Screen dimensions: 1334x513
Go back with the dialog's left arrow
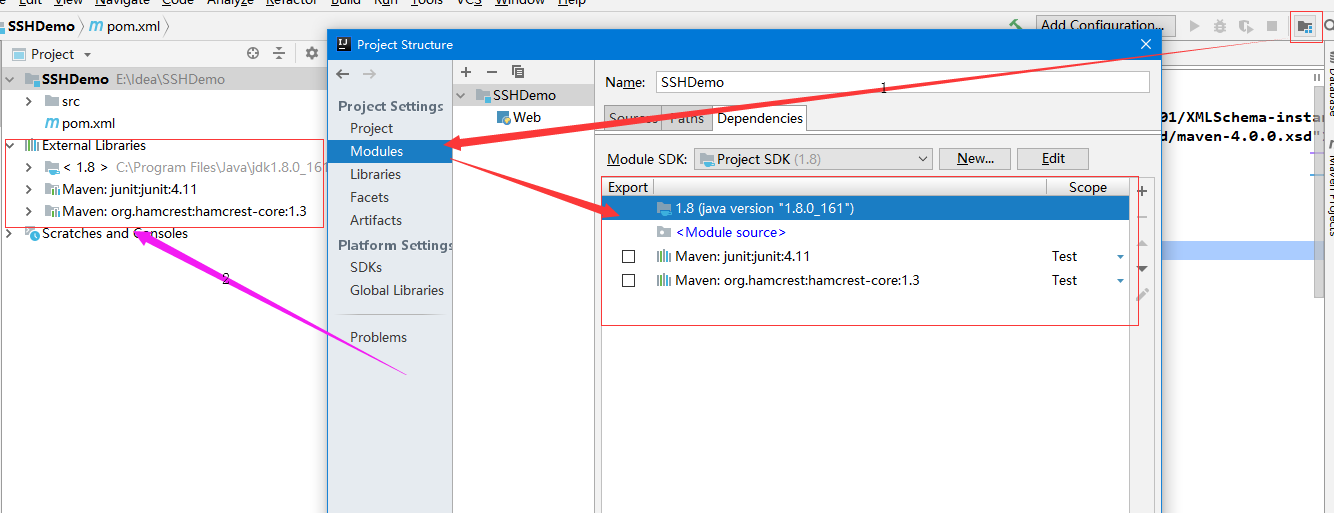coord(343,74)
